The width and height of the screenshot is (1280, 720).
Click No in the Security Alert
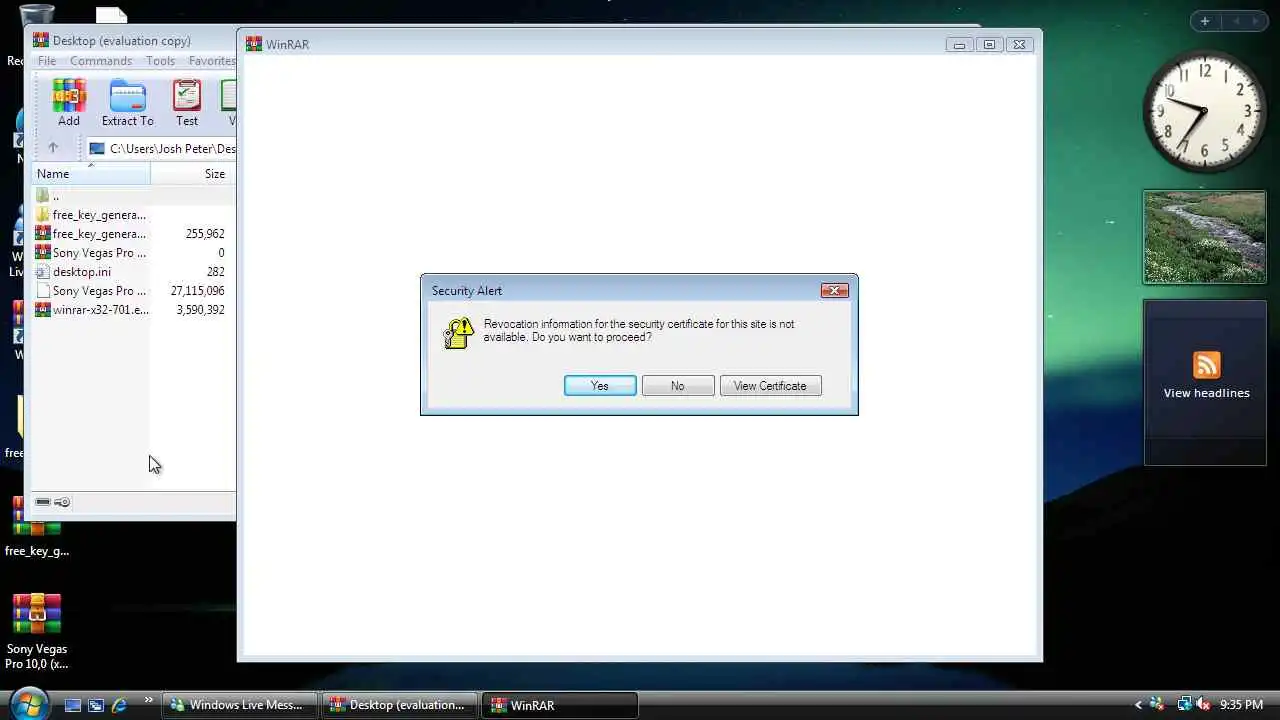point(678,386)
